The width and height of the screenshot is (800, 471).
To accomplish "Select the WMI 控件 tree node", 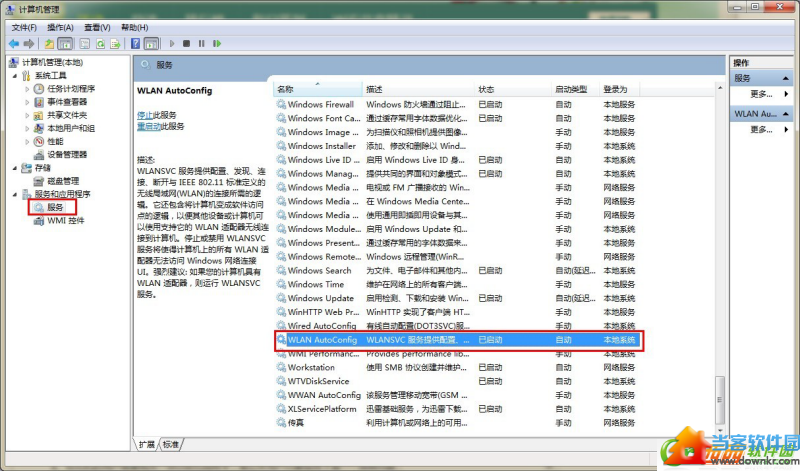I will point(65,220).
